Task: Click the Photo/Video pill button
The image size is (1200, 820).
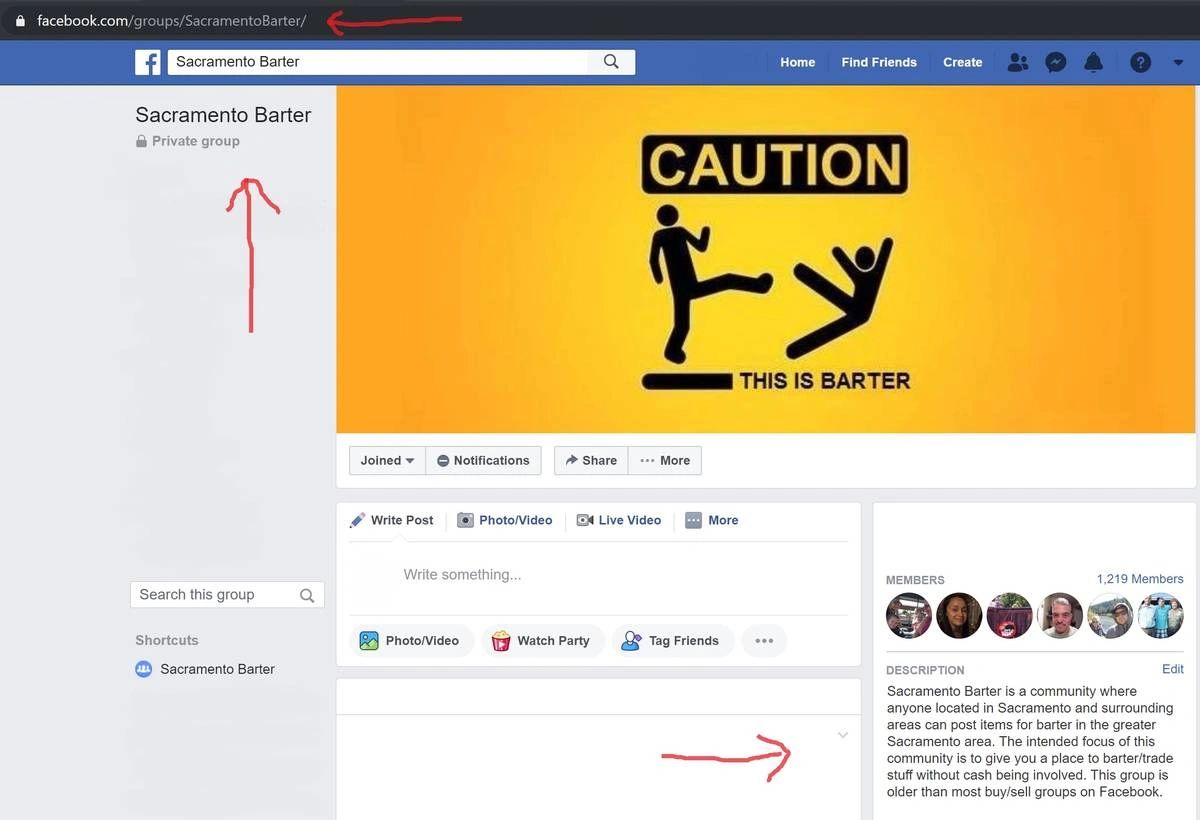Action: click(x=410, y=640)
